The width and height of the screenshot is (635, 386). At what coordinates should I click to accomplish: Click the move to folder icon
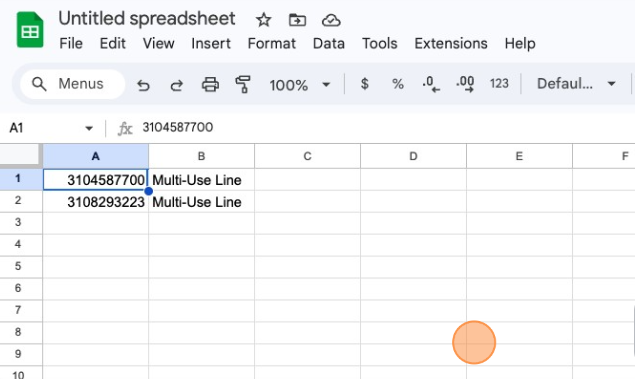pos(297,20)
